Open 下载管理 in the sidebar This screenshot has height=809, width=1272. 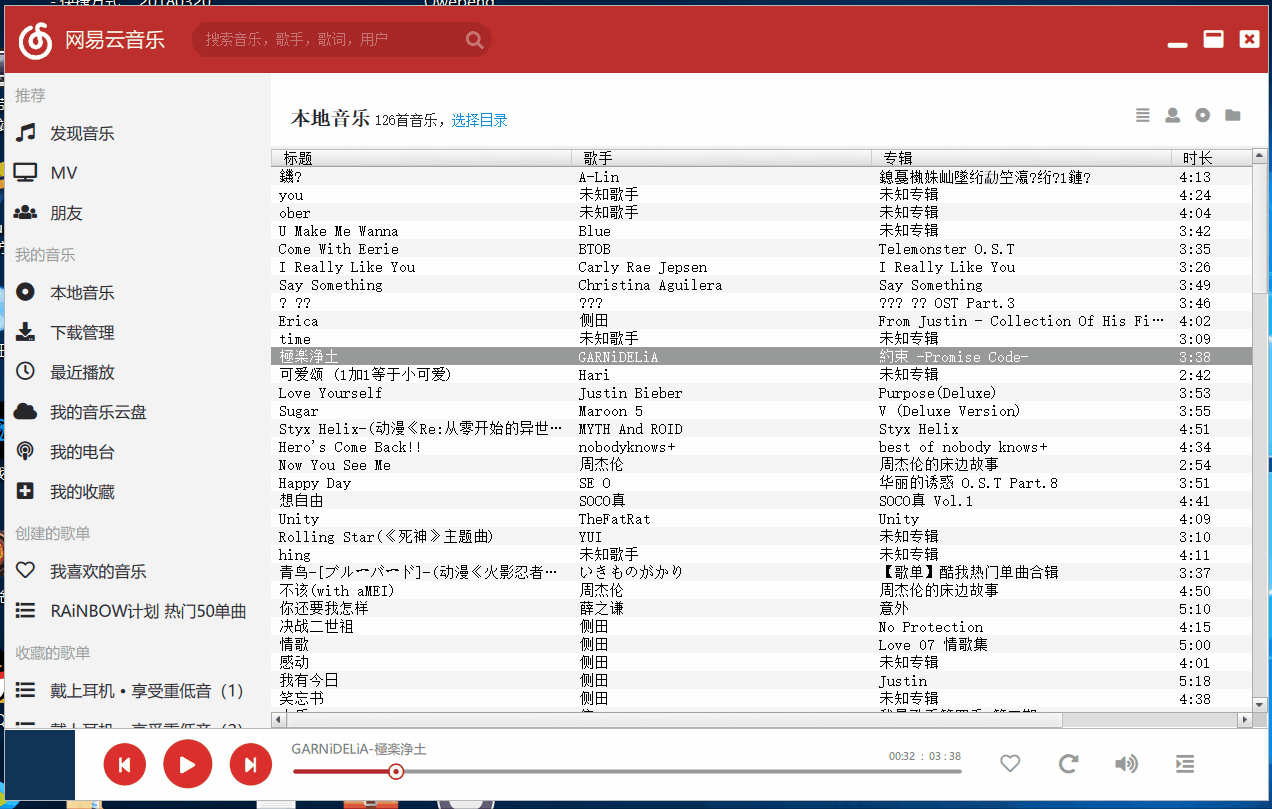tap(82, 333)
